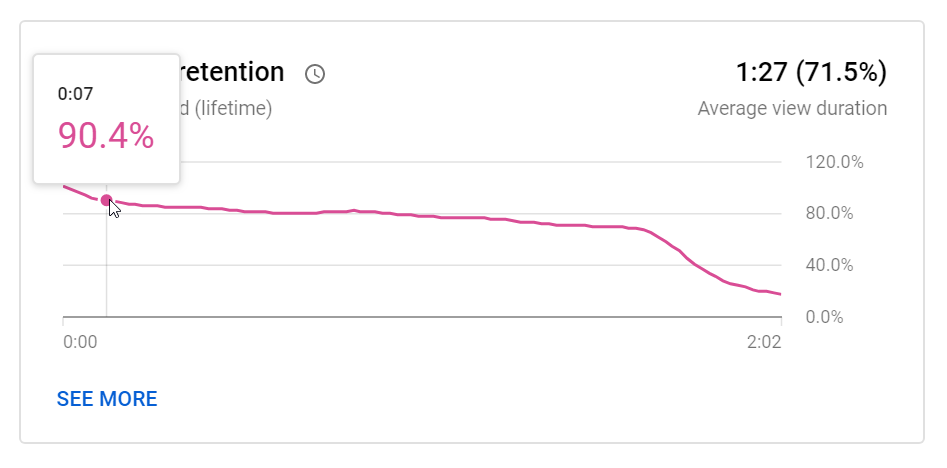947x468 pixels.
Task: Click the 0.0% y-axis label
Action: pyautogui.click(x=824, y=317)
